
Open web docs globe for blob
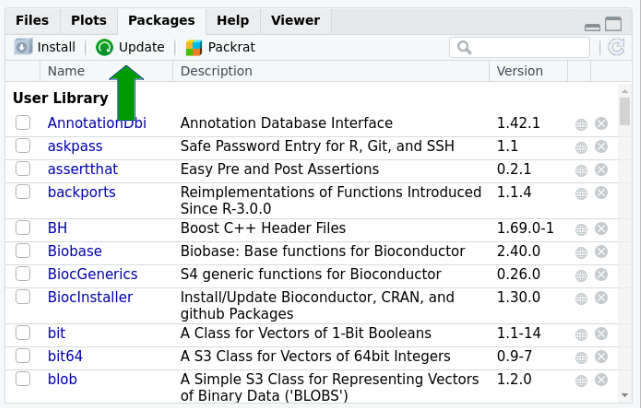tap(581, 380)
